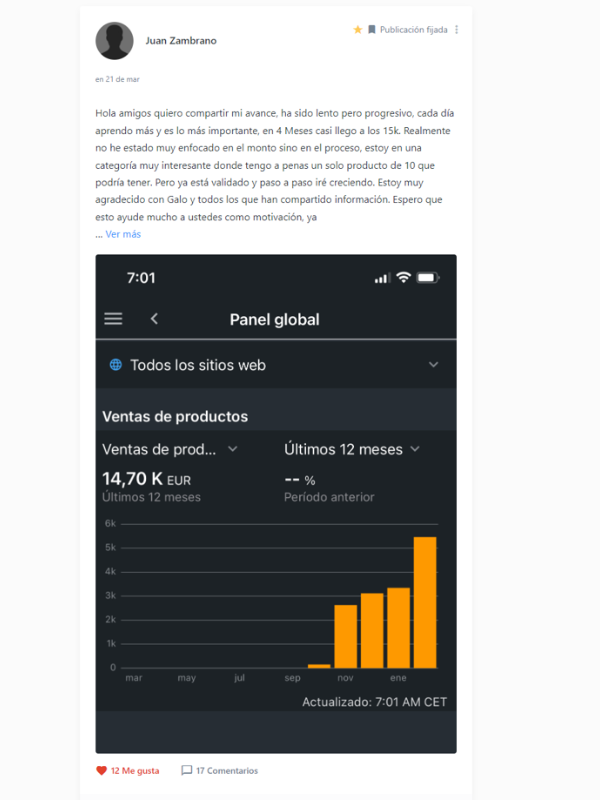Open Juan Zambrano's profile name link
Viewport: 600px width, 800px height.
(x=181, y=41)
